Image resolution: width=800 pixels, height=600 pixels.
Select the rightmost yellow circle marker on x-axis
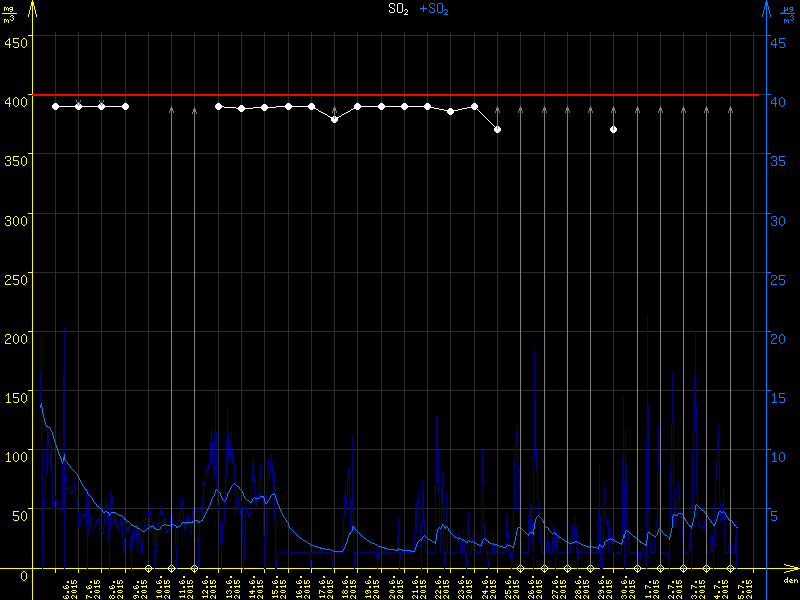[x=731, y=568]
